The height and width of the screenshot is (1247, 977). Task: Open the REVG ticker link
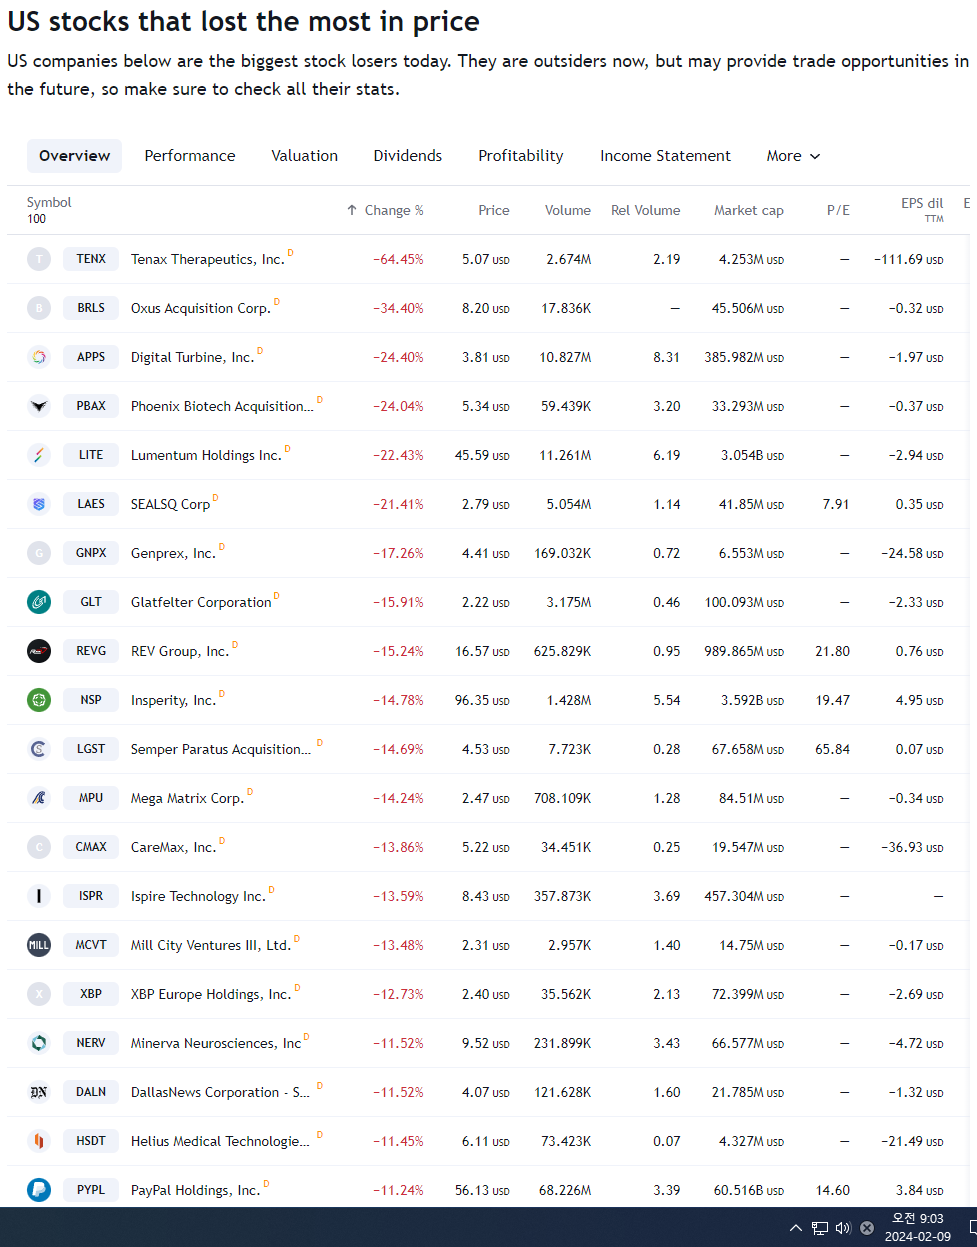[x=91, y=651]
